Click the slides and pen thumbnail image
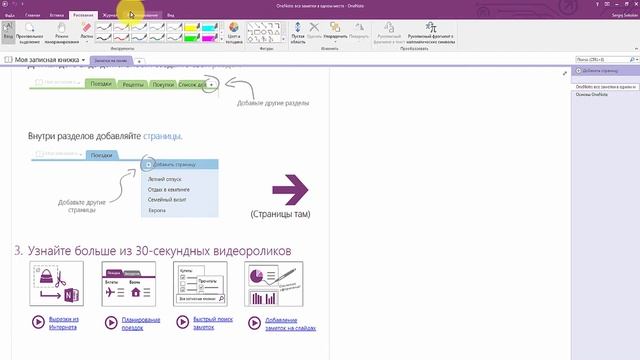Viewport: 640px width, 360px height. pyautogui.click(x=274, y=284)
